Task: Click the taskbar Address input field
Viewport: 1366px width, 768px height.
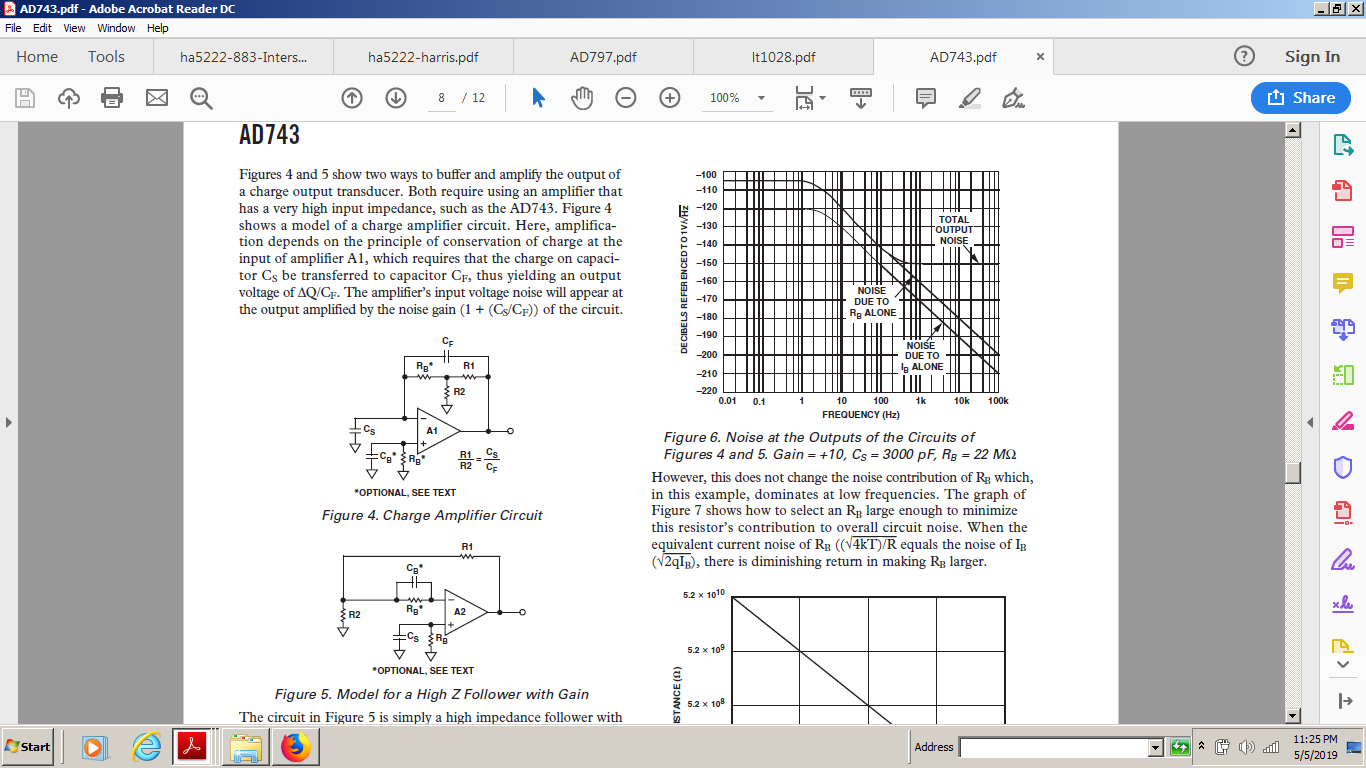Action: tap(1053, 747)
